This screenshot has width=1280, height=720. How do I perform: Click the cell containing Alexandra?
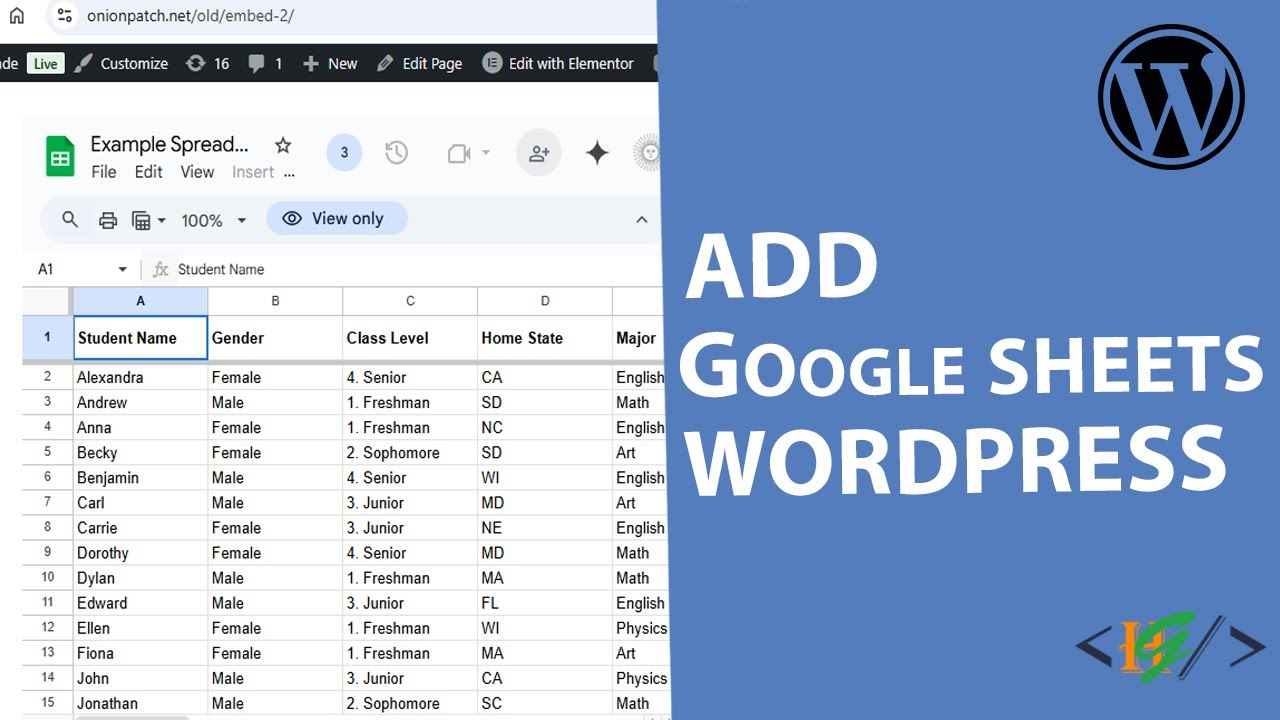tap(140, 378)
